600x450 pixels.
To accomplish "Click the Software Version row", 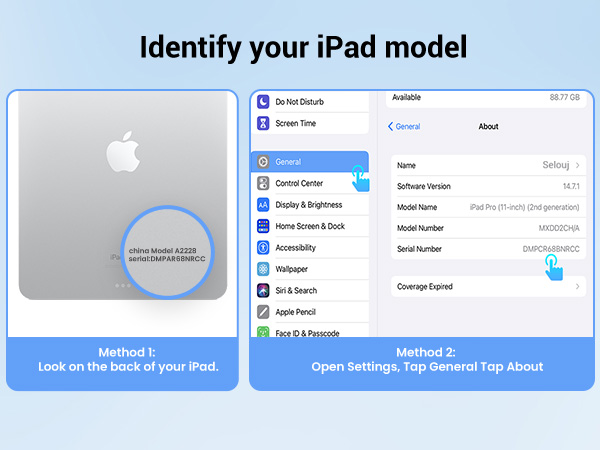I will (x=488, y=186).
